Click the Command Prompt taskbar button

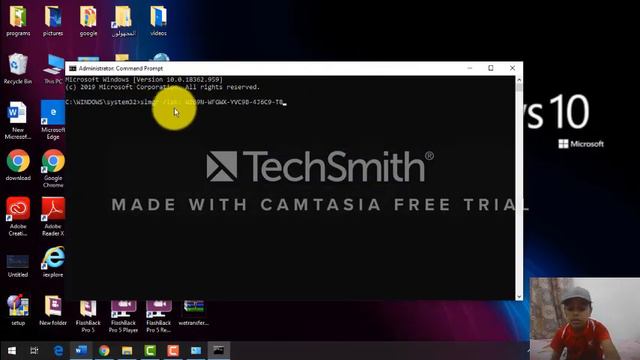(x=219, y=351)
